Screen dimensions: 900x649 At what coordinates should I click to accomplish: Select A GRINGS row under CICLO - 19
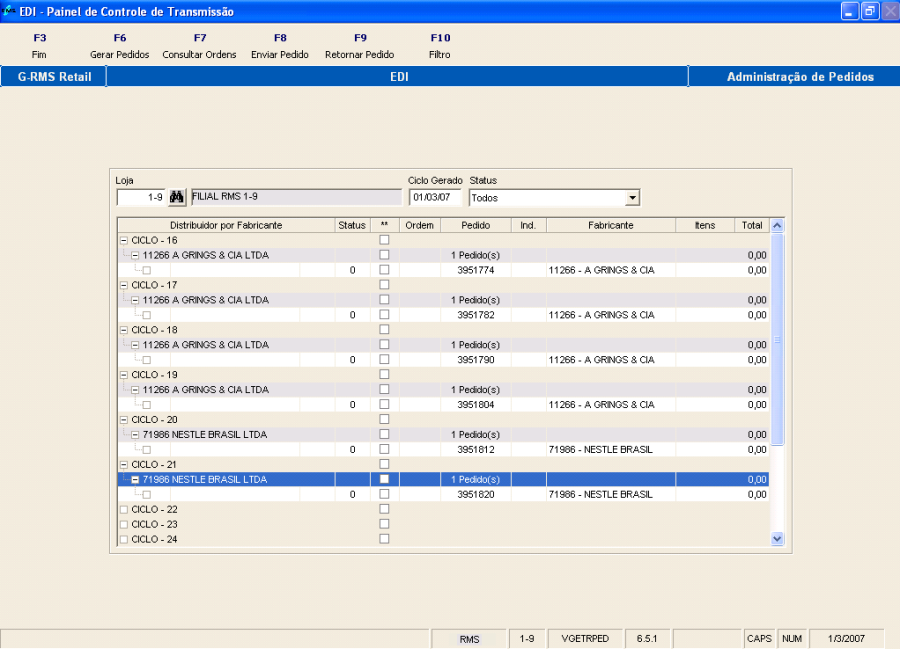[443, 390]
